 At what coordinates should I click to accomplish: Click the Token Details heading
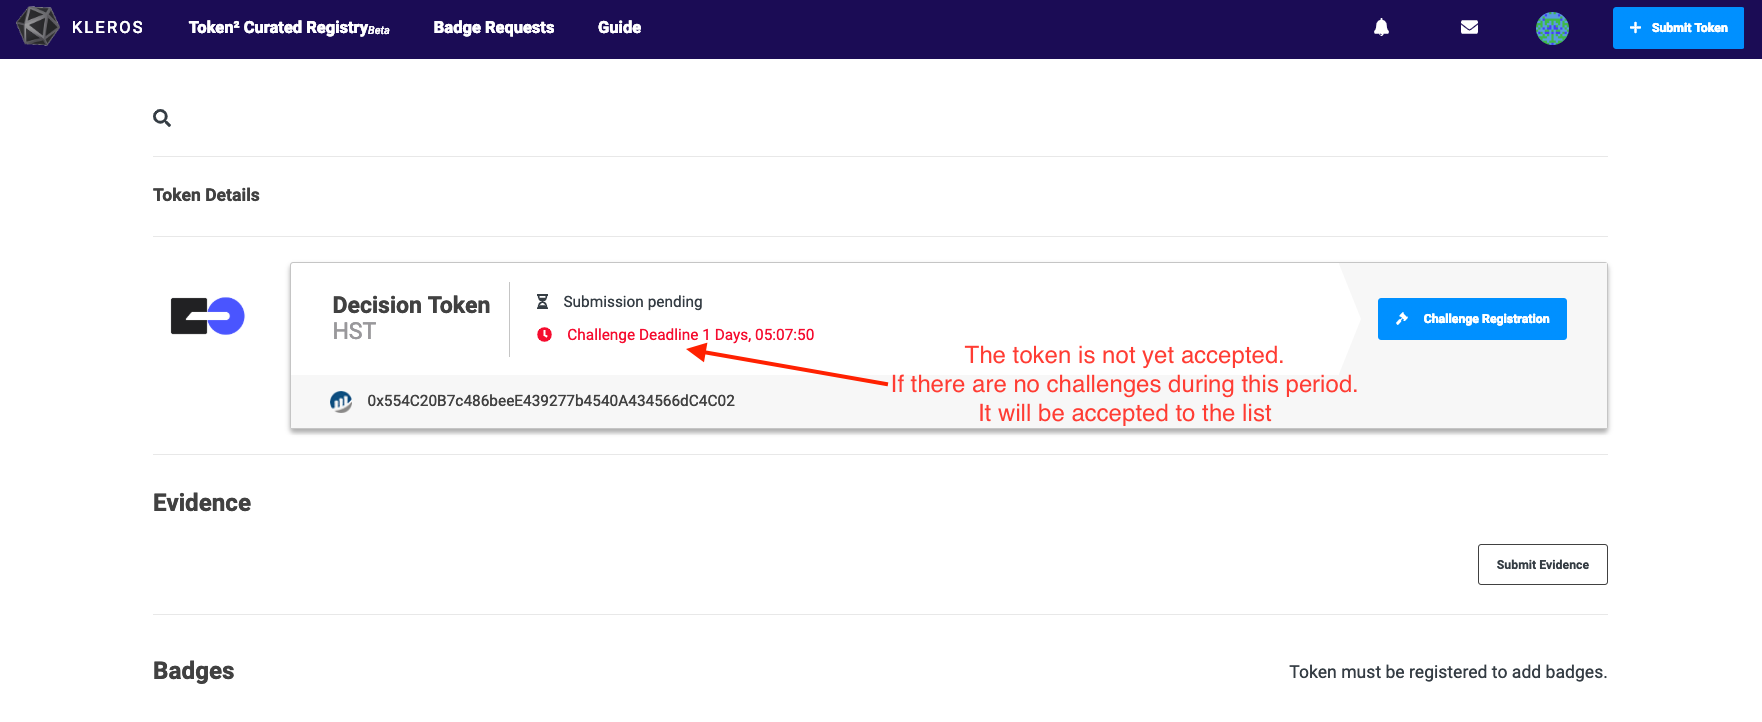tap(206, 195)
